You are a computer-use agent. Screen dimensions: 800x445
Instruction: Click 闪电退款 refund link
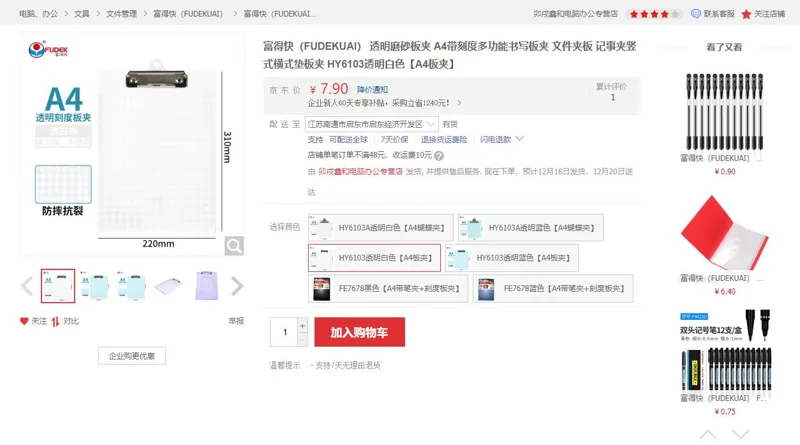pyautogui.click(x=495, y=139)
